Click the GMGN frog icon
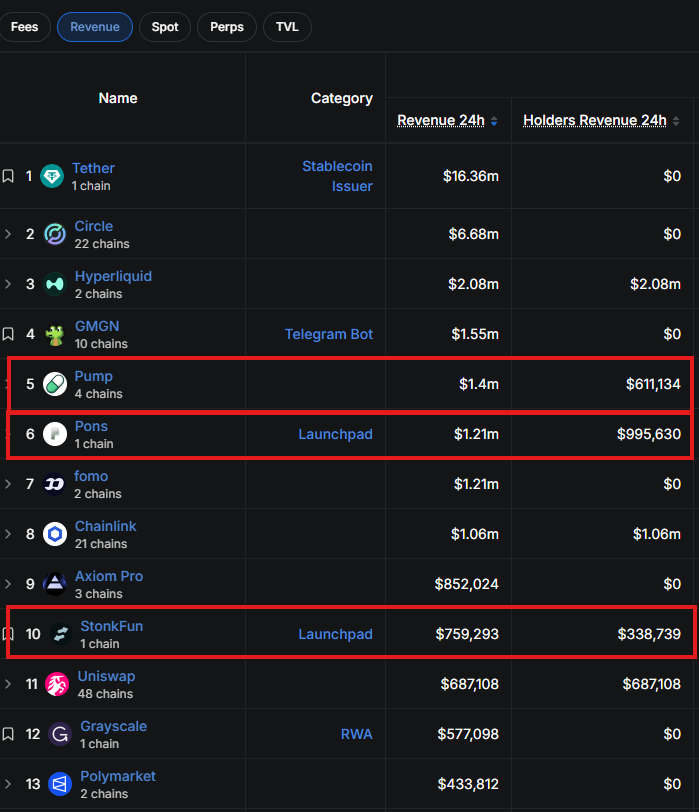The width and height of the screenshot is (699, 812). pyautogui.click(x=55, y=334)
